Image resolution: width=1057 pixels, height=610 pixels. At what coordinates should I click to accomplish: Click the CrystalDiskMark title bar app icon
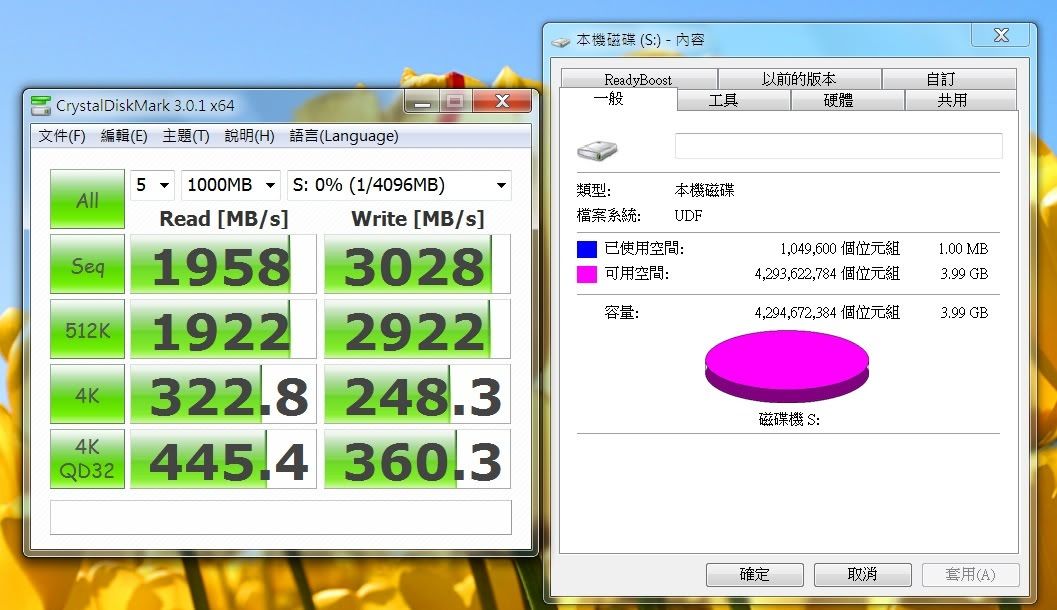pos(41,105)
